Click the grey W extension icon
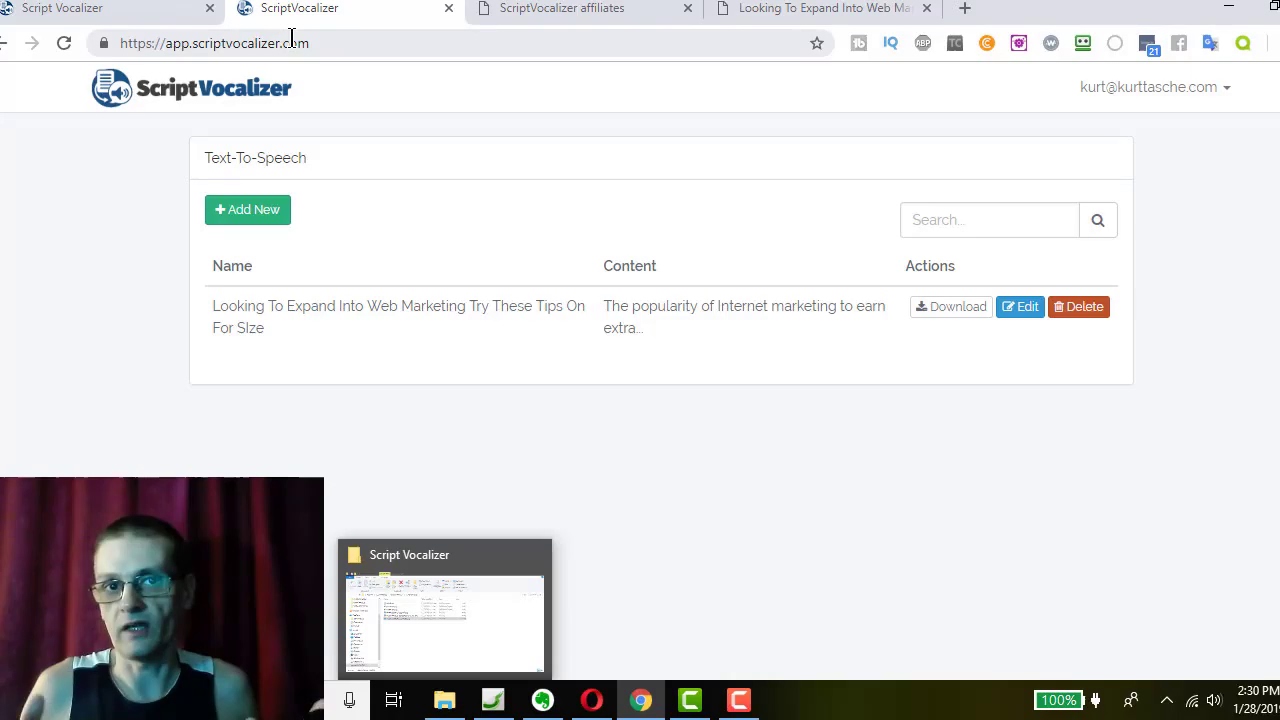 [1051, 43]
